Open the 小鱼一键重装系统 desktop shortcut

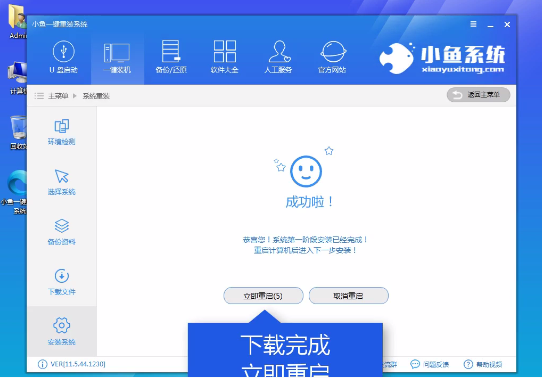pyautogui.click(x=15, y=192)
